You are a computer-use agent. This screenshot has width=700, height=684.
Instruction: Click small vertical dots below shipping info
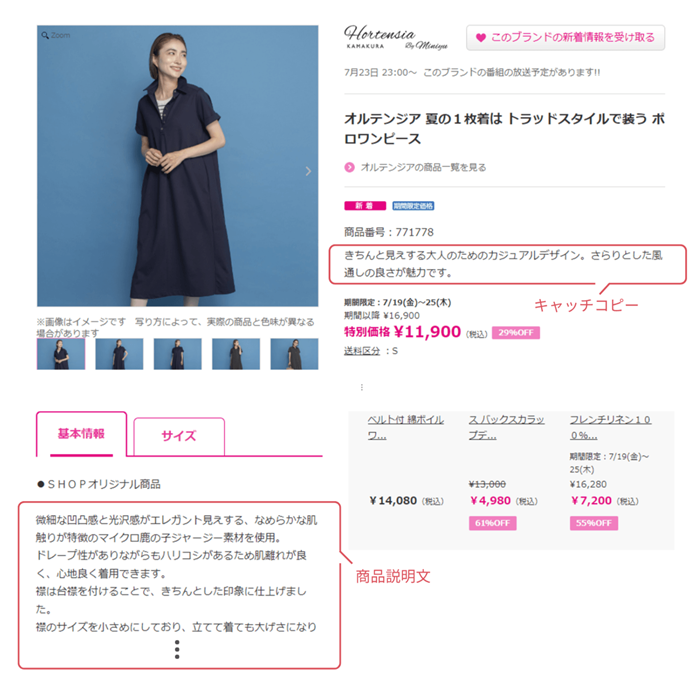pyautogui.click(x=362, y=387)
